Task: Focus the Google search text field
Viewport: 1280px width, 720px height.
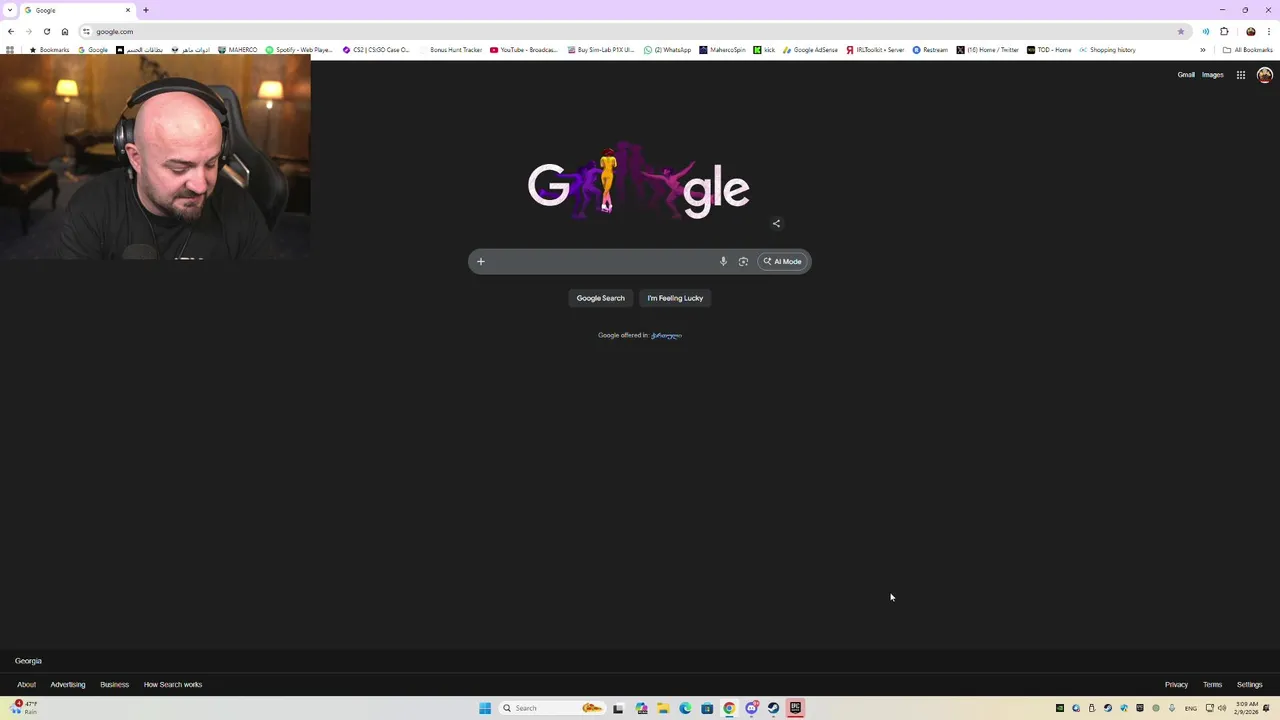Action: pyautogui.click(x=600, y=262)
